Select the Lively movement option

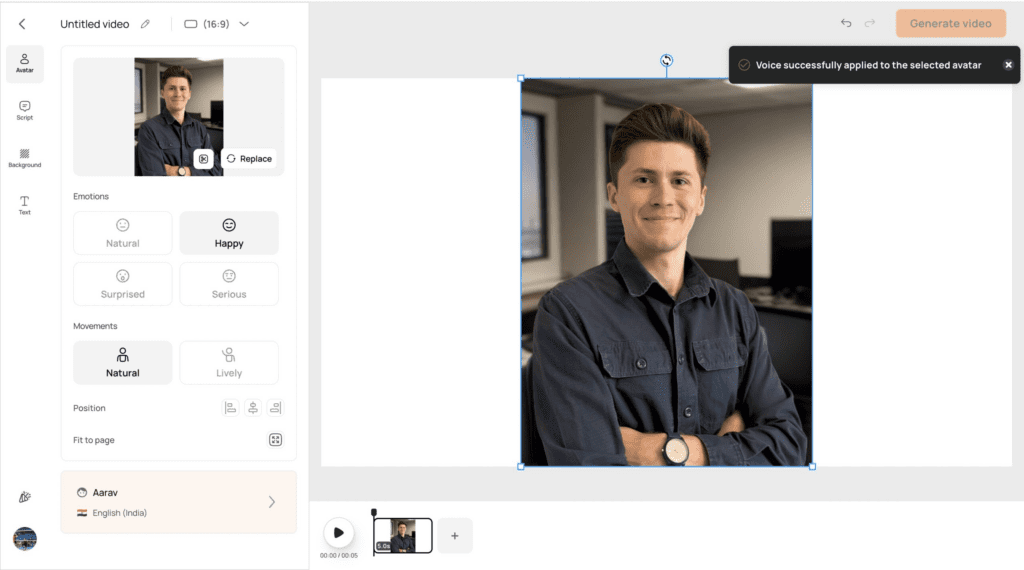pos(229,363)
